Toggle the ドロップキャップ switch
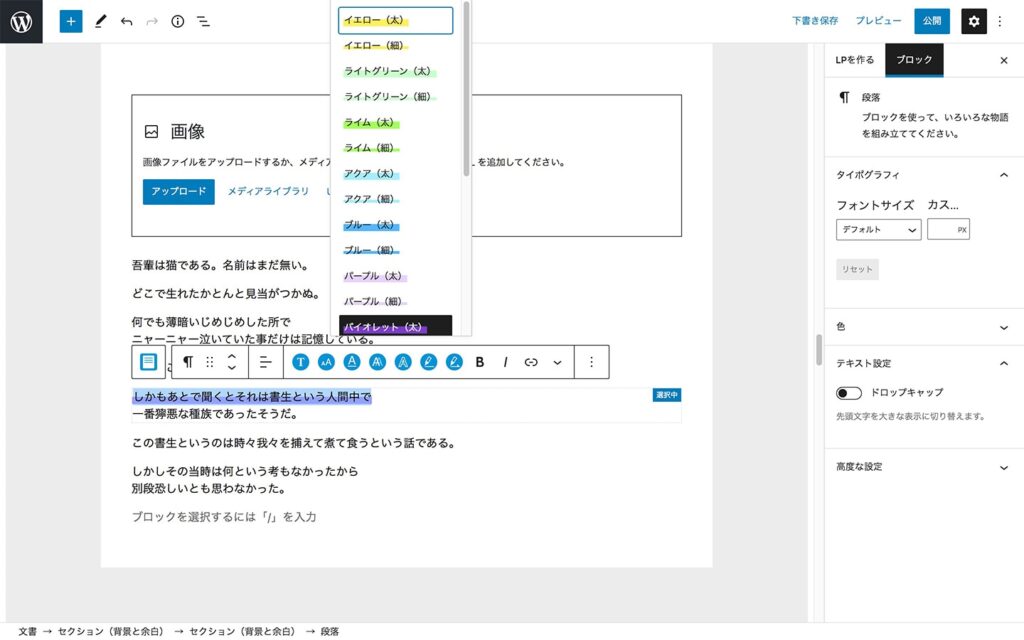The width and height of the screenshot is (1024, 640). 849,393
